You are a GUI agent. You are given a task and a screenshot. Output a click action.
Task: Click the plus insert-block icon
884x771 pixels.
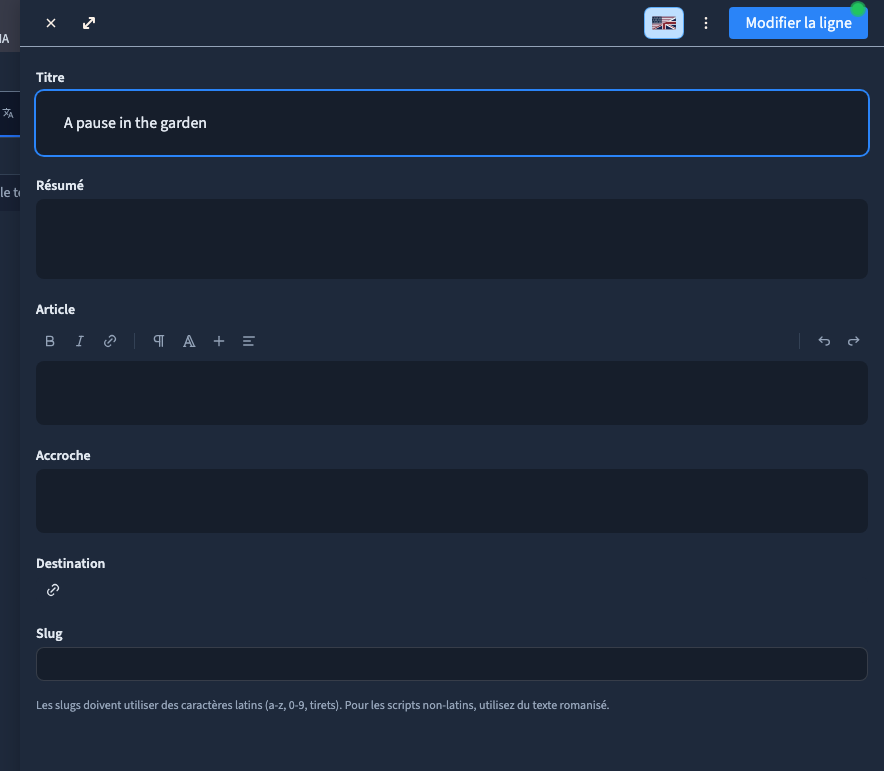[219, 341]
